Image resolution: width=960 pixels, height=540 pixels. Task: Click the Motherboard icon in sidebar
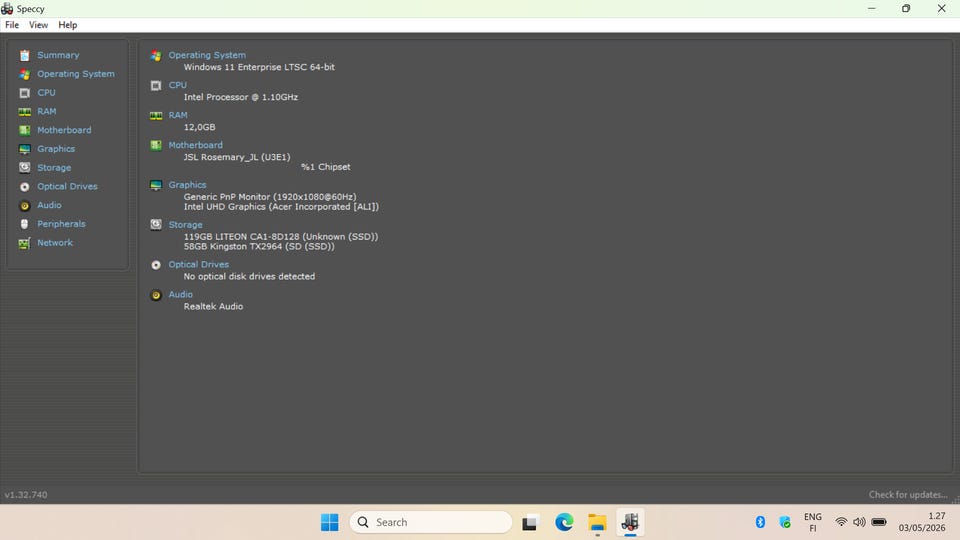click(x=24, y=130)
